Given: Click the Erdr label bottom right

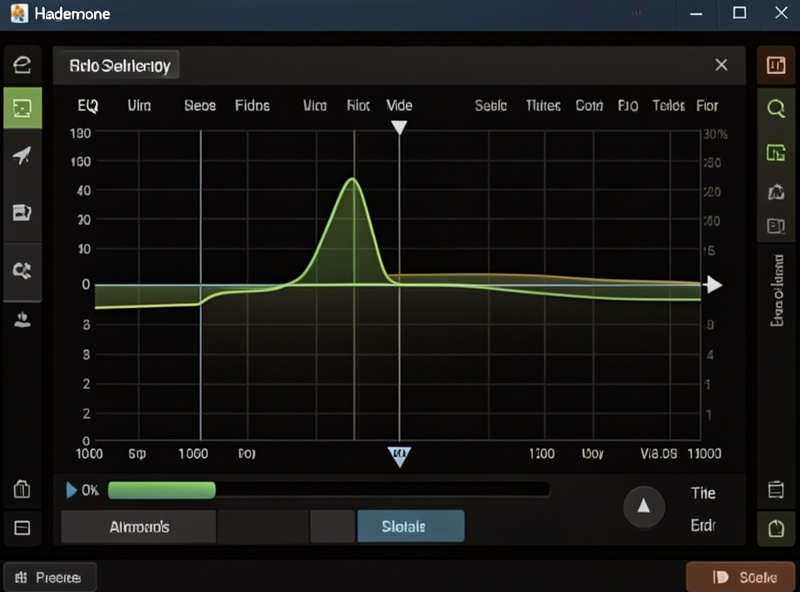Looking at the screenshot, I should pos(703,525).
